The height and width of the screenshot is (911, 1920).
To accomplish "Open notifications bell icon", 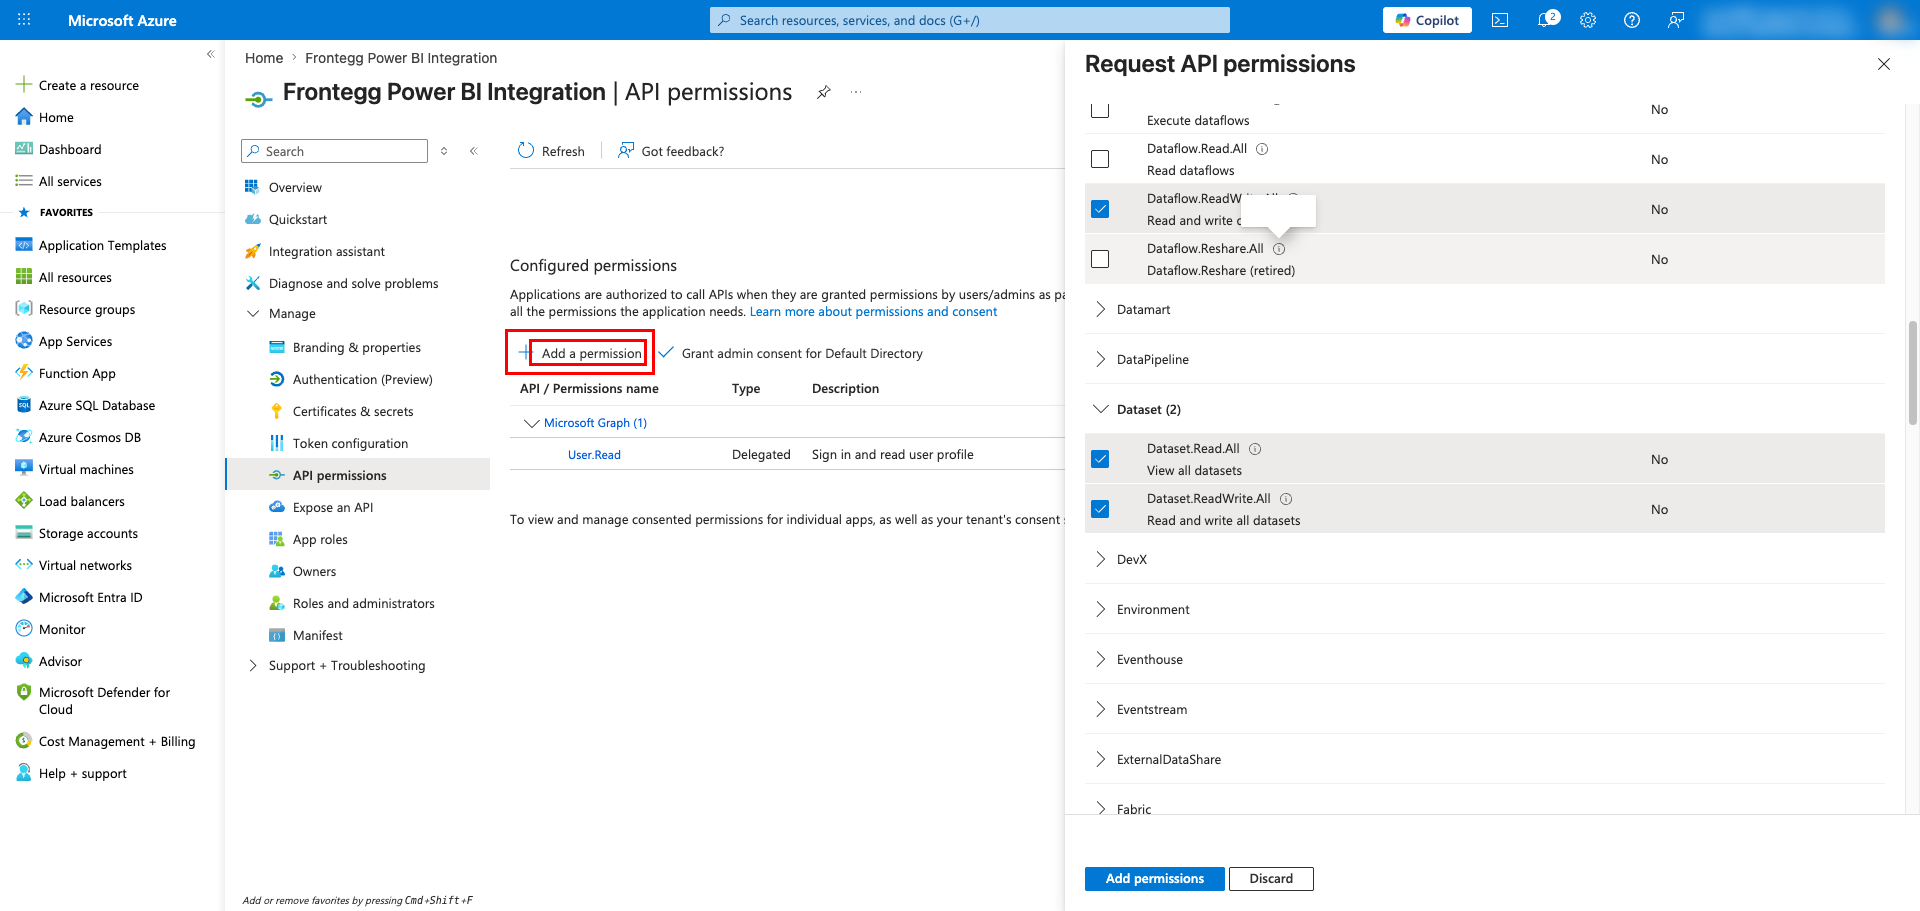I will [x=1546, y=20].
